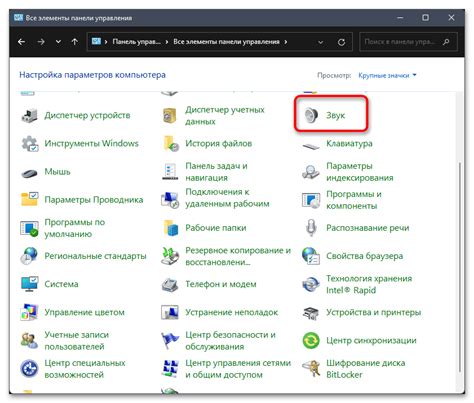Open Телефон и модем text link

[x=221, y=284]
